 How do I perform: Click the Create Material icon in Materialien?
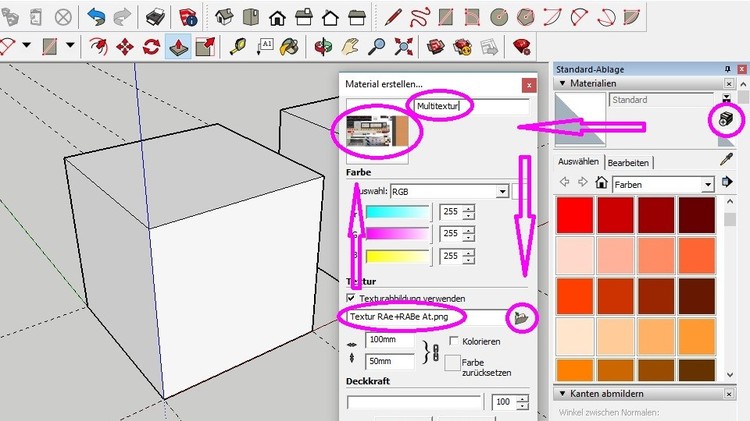coord(726,119)
